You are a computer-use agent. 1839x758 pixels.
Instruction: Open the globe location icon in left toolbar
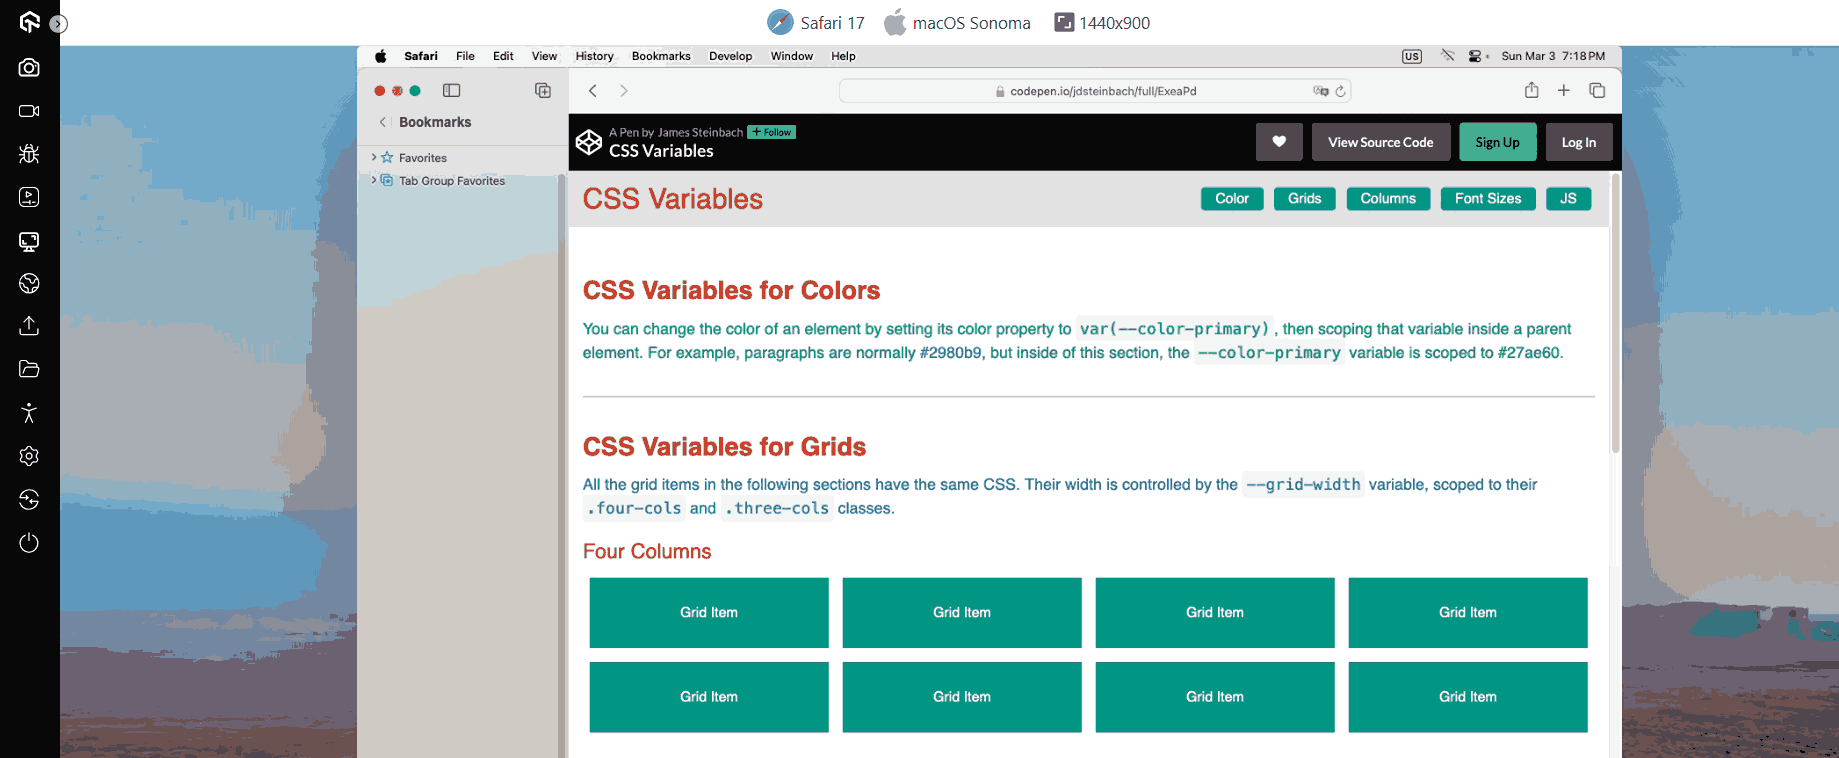point(29,284)
